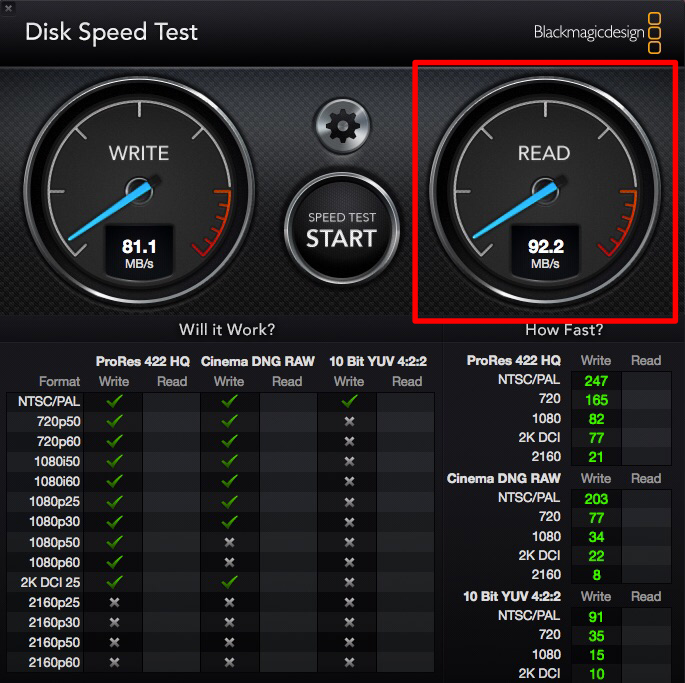
Task: Click the 2160p60 format row label
Action: click(x=54, y=663)
